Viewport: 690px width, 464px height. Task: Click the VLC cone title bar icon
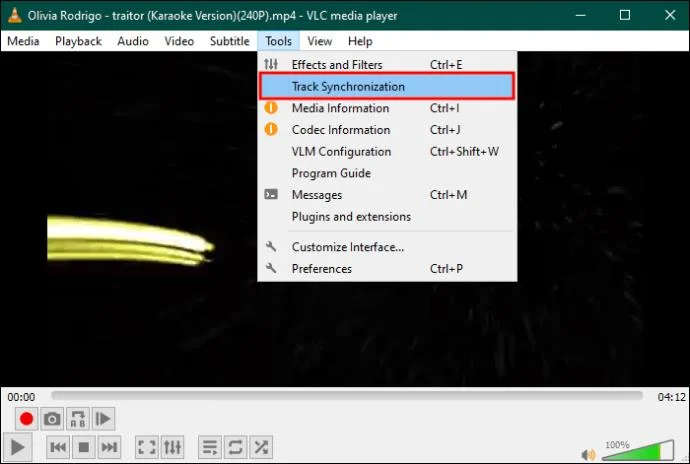point(15,15)
